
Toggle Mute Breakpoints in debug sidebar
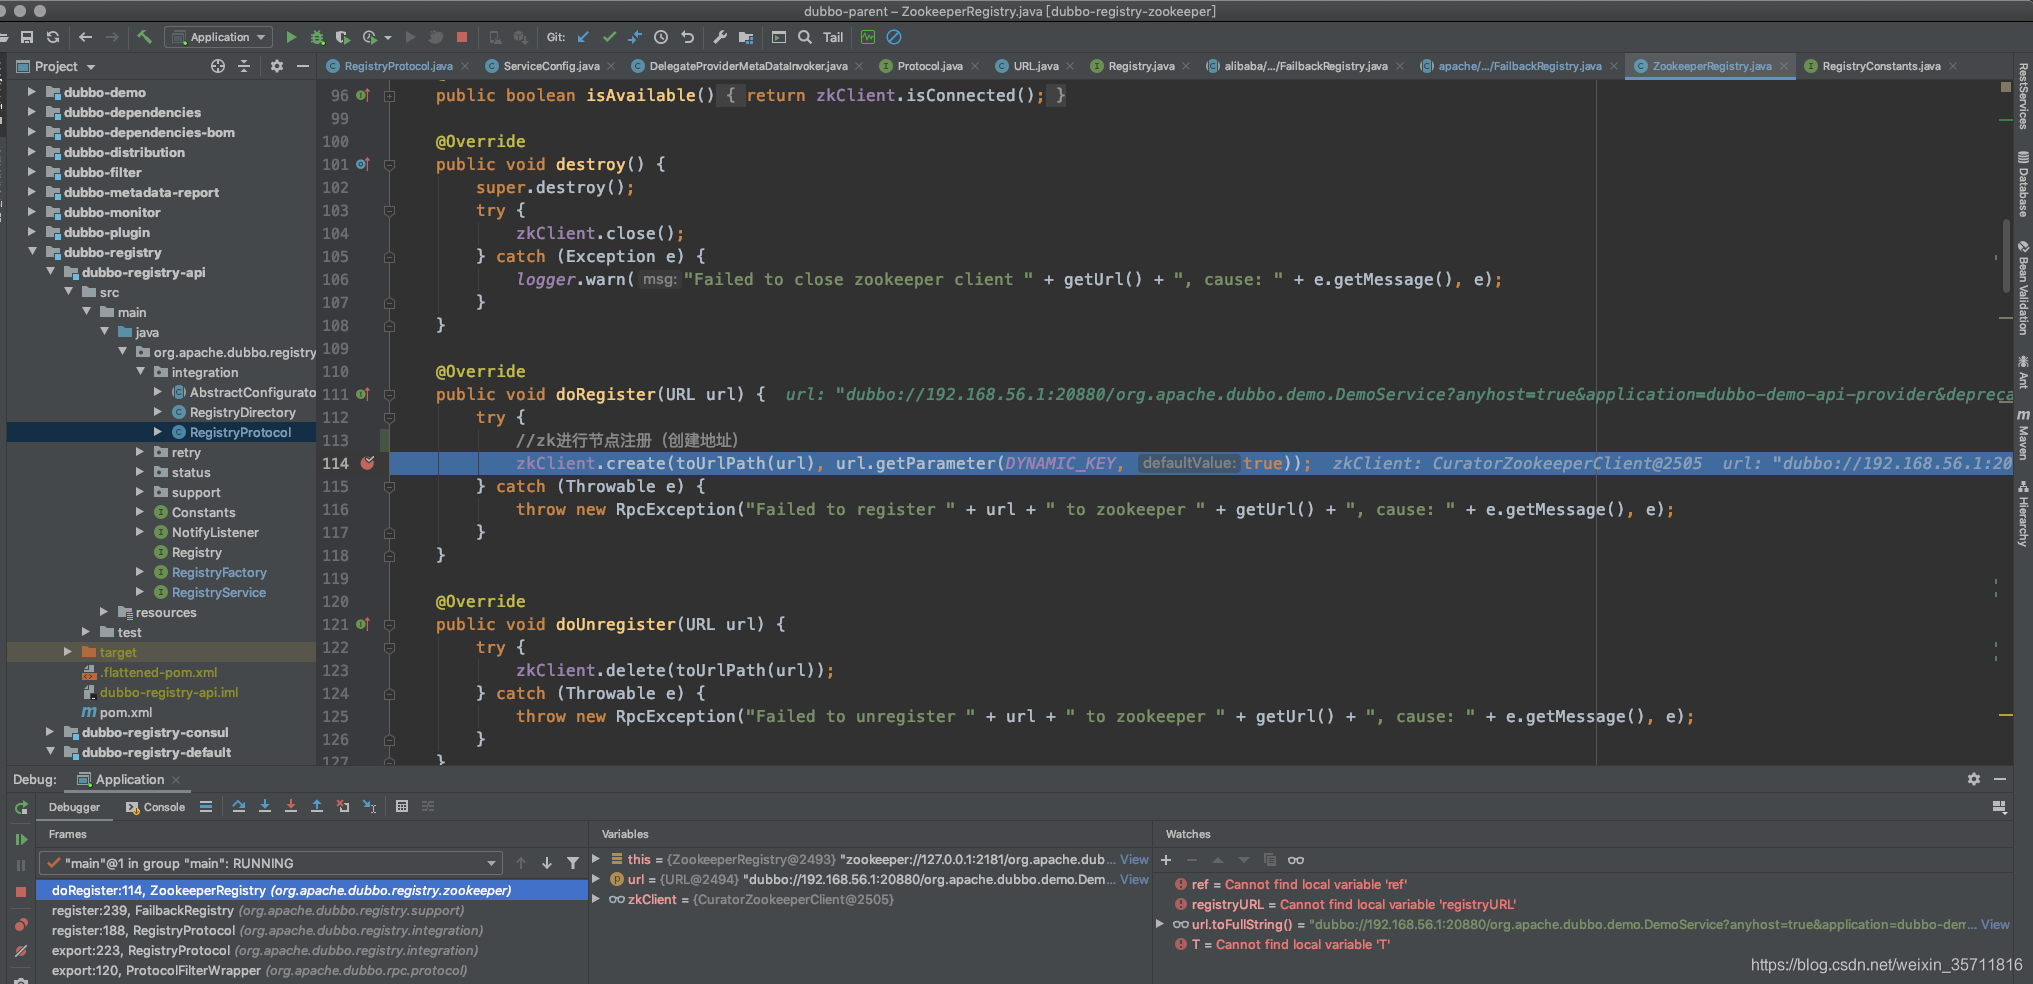coord(21,950)
